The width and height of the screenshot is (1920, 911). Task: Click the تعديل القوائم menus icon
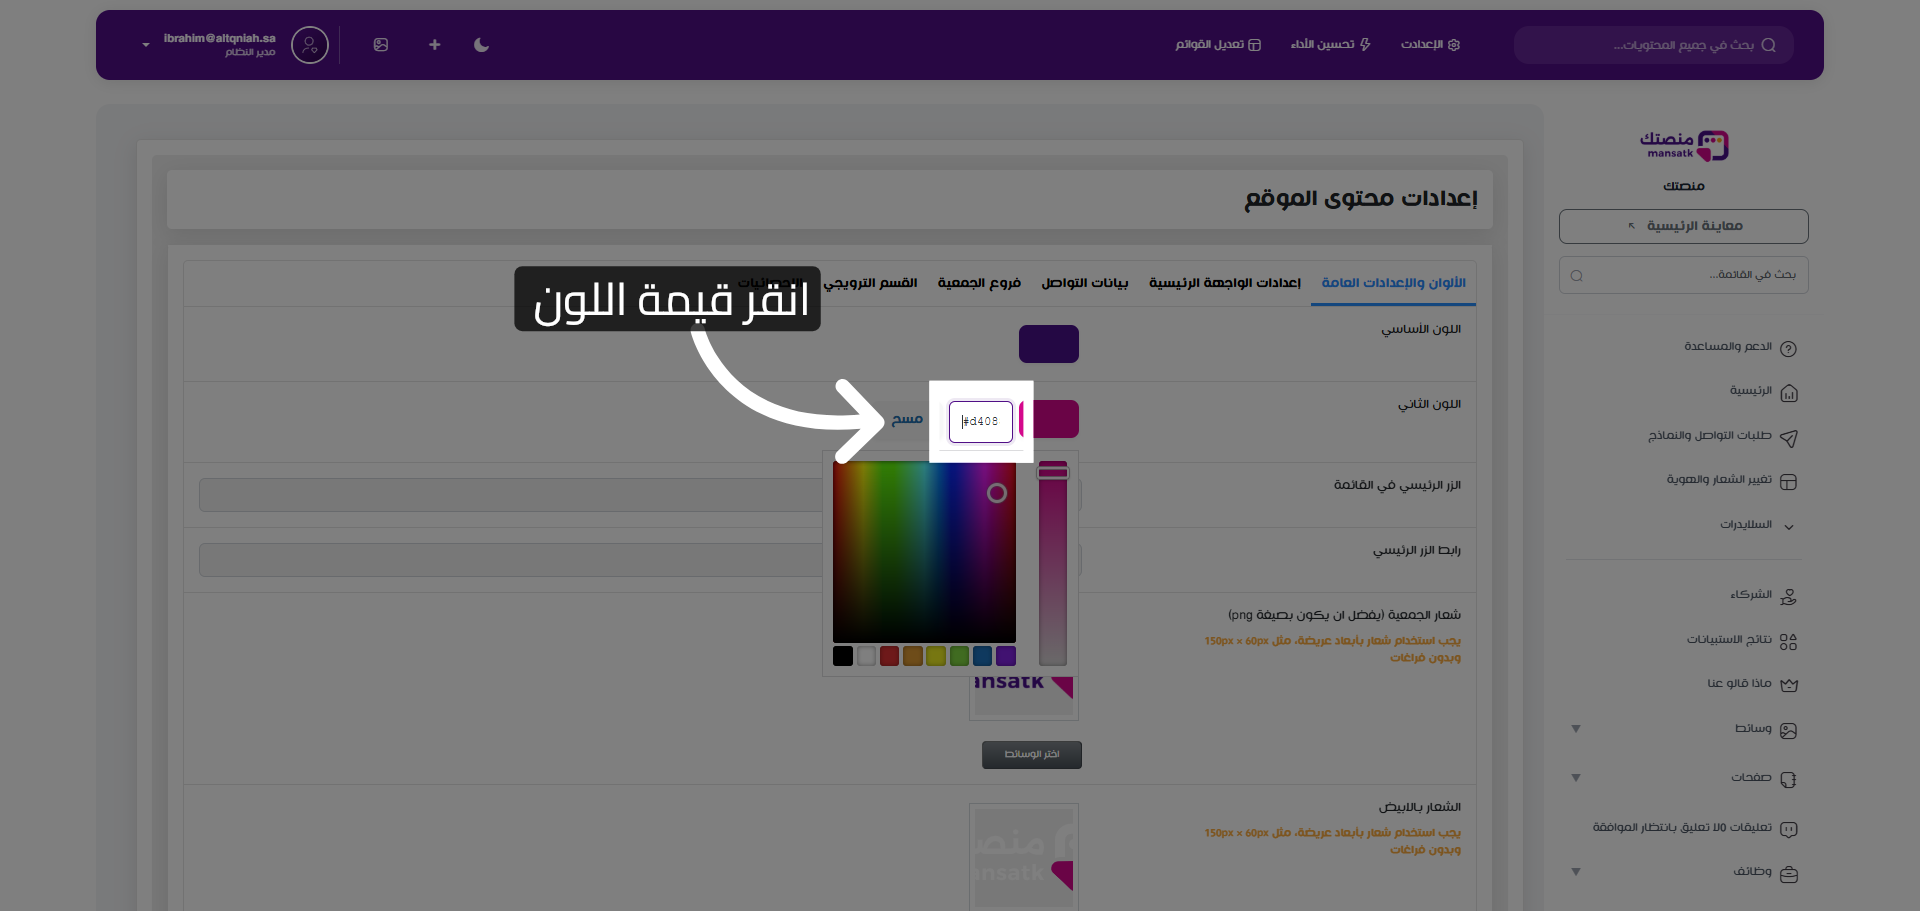point(1253,45)
